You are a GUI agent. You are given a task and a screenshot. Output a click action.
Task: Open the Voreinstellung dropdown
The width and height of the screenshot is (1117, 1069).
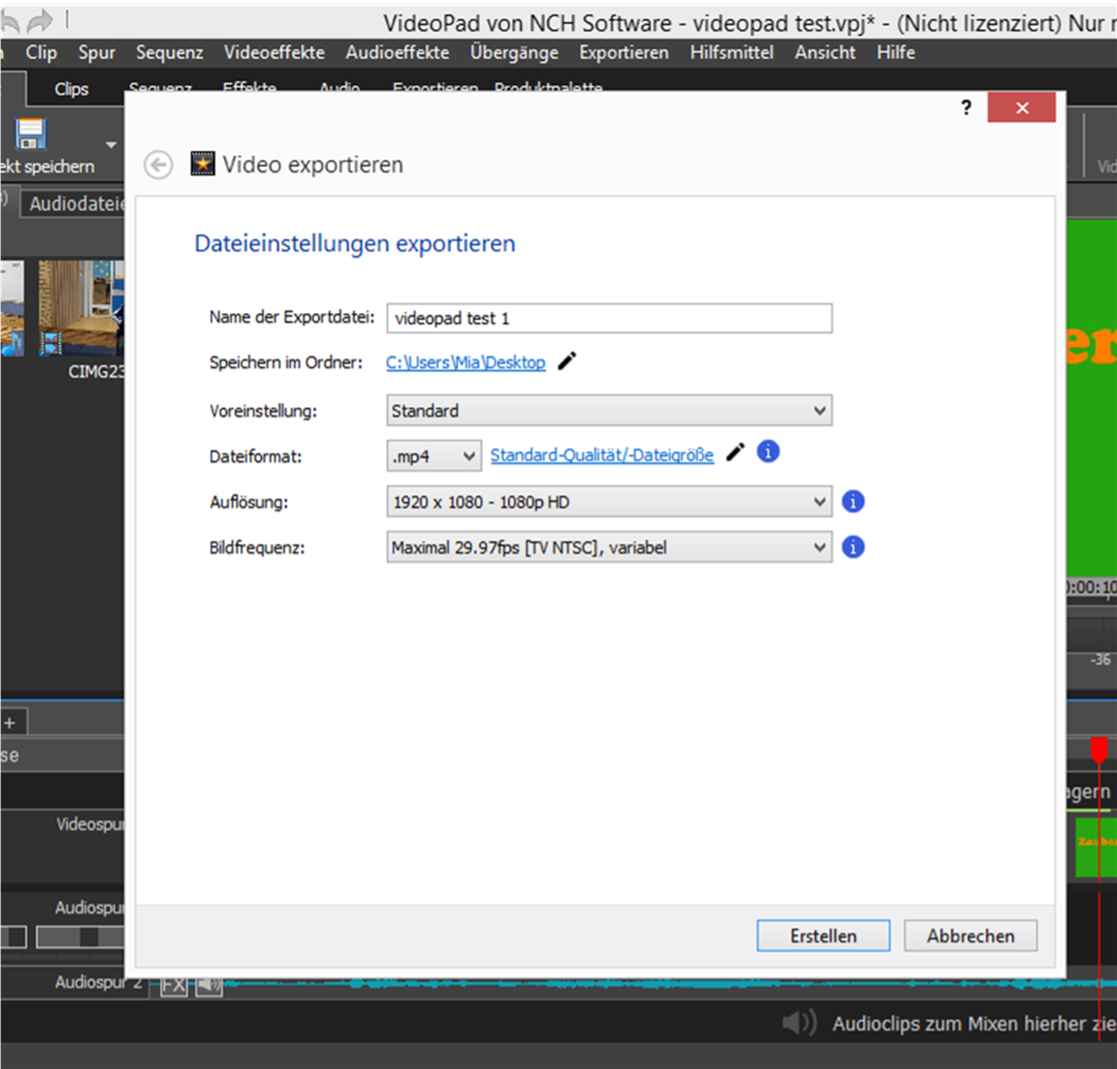tap(608, 410)
